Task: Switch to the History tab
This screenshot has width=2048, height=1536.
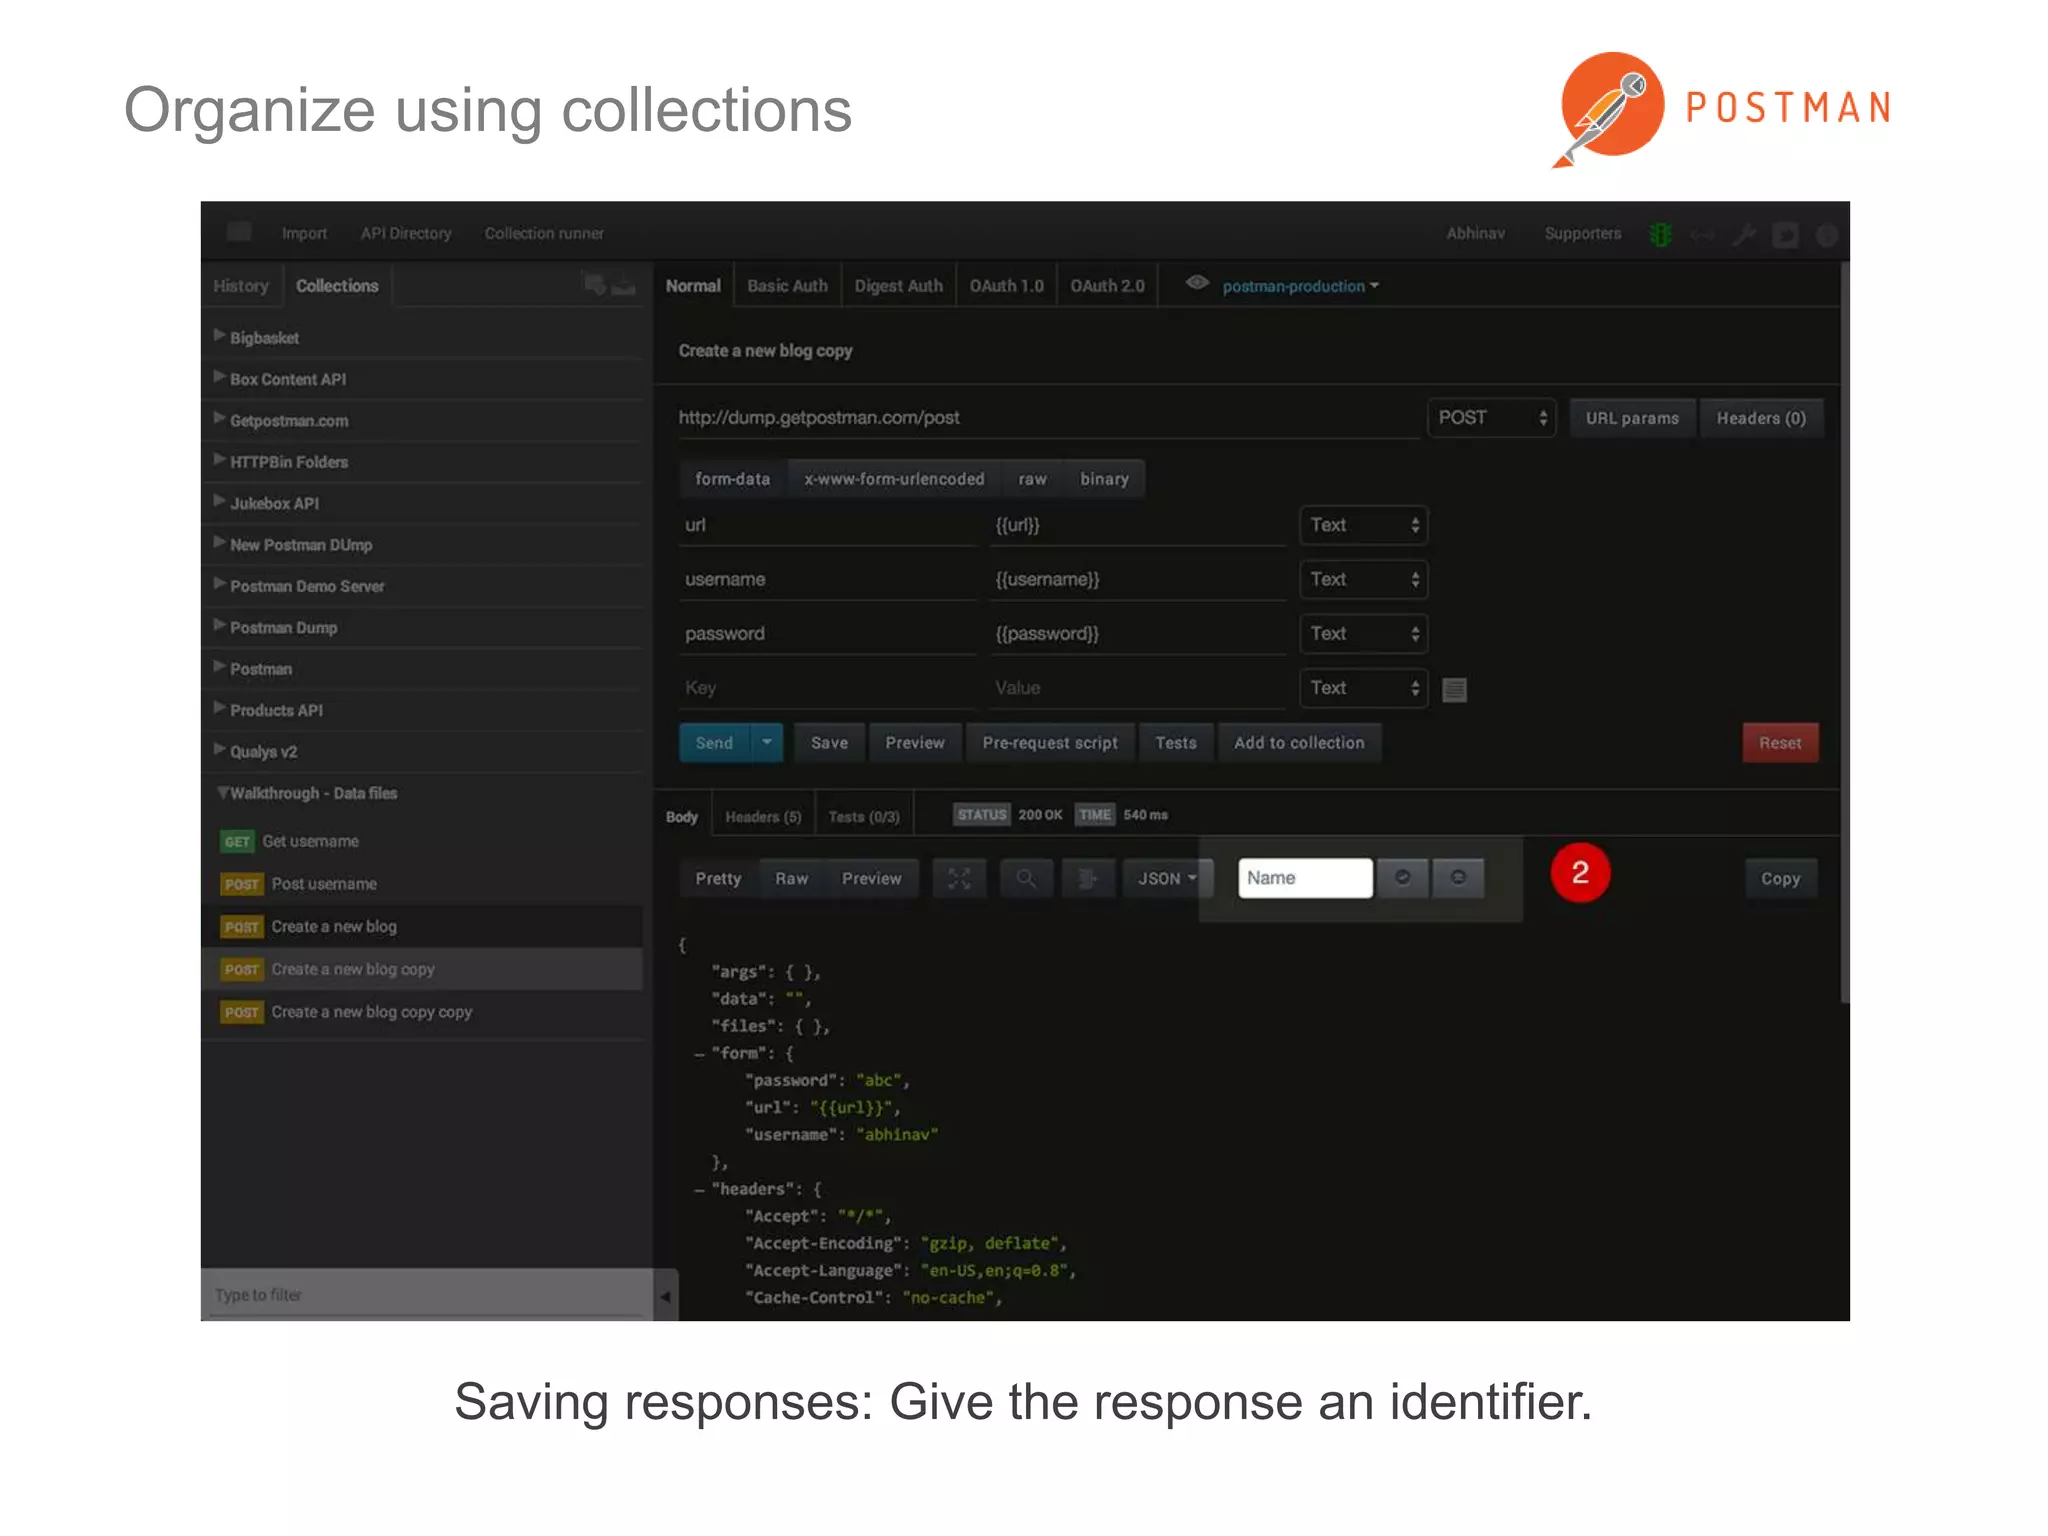Action: (x=241, y=286)
